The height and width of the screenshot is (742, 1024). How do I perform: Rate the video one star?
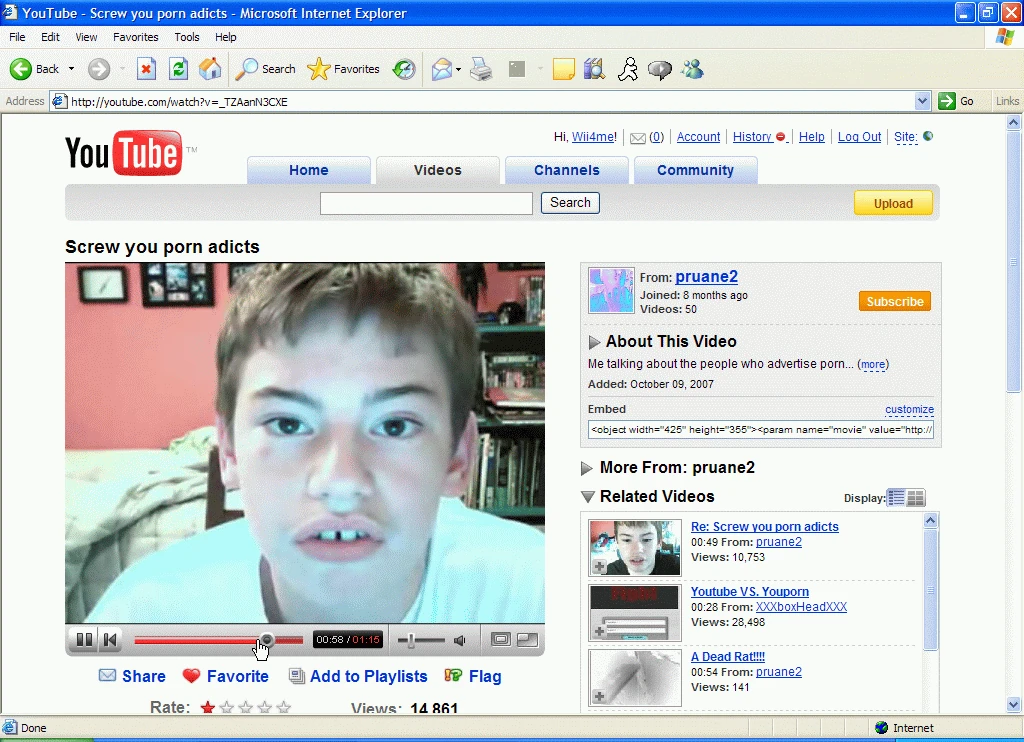208,707
